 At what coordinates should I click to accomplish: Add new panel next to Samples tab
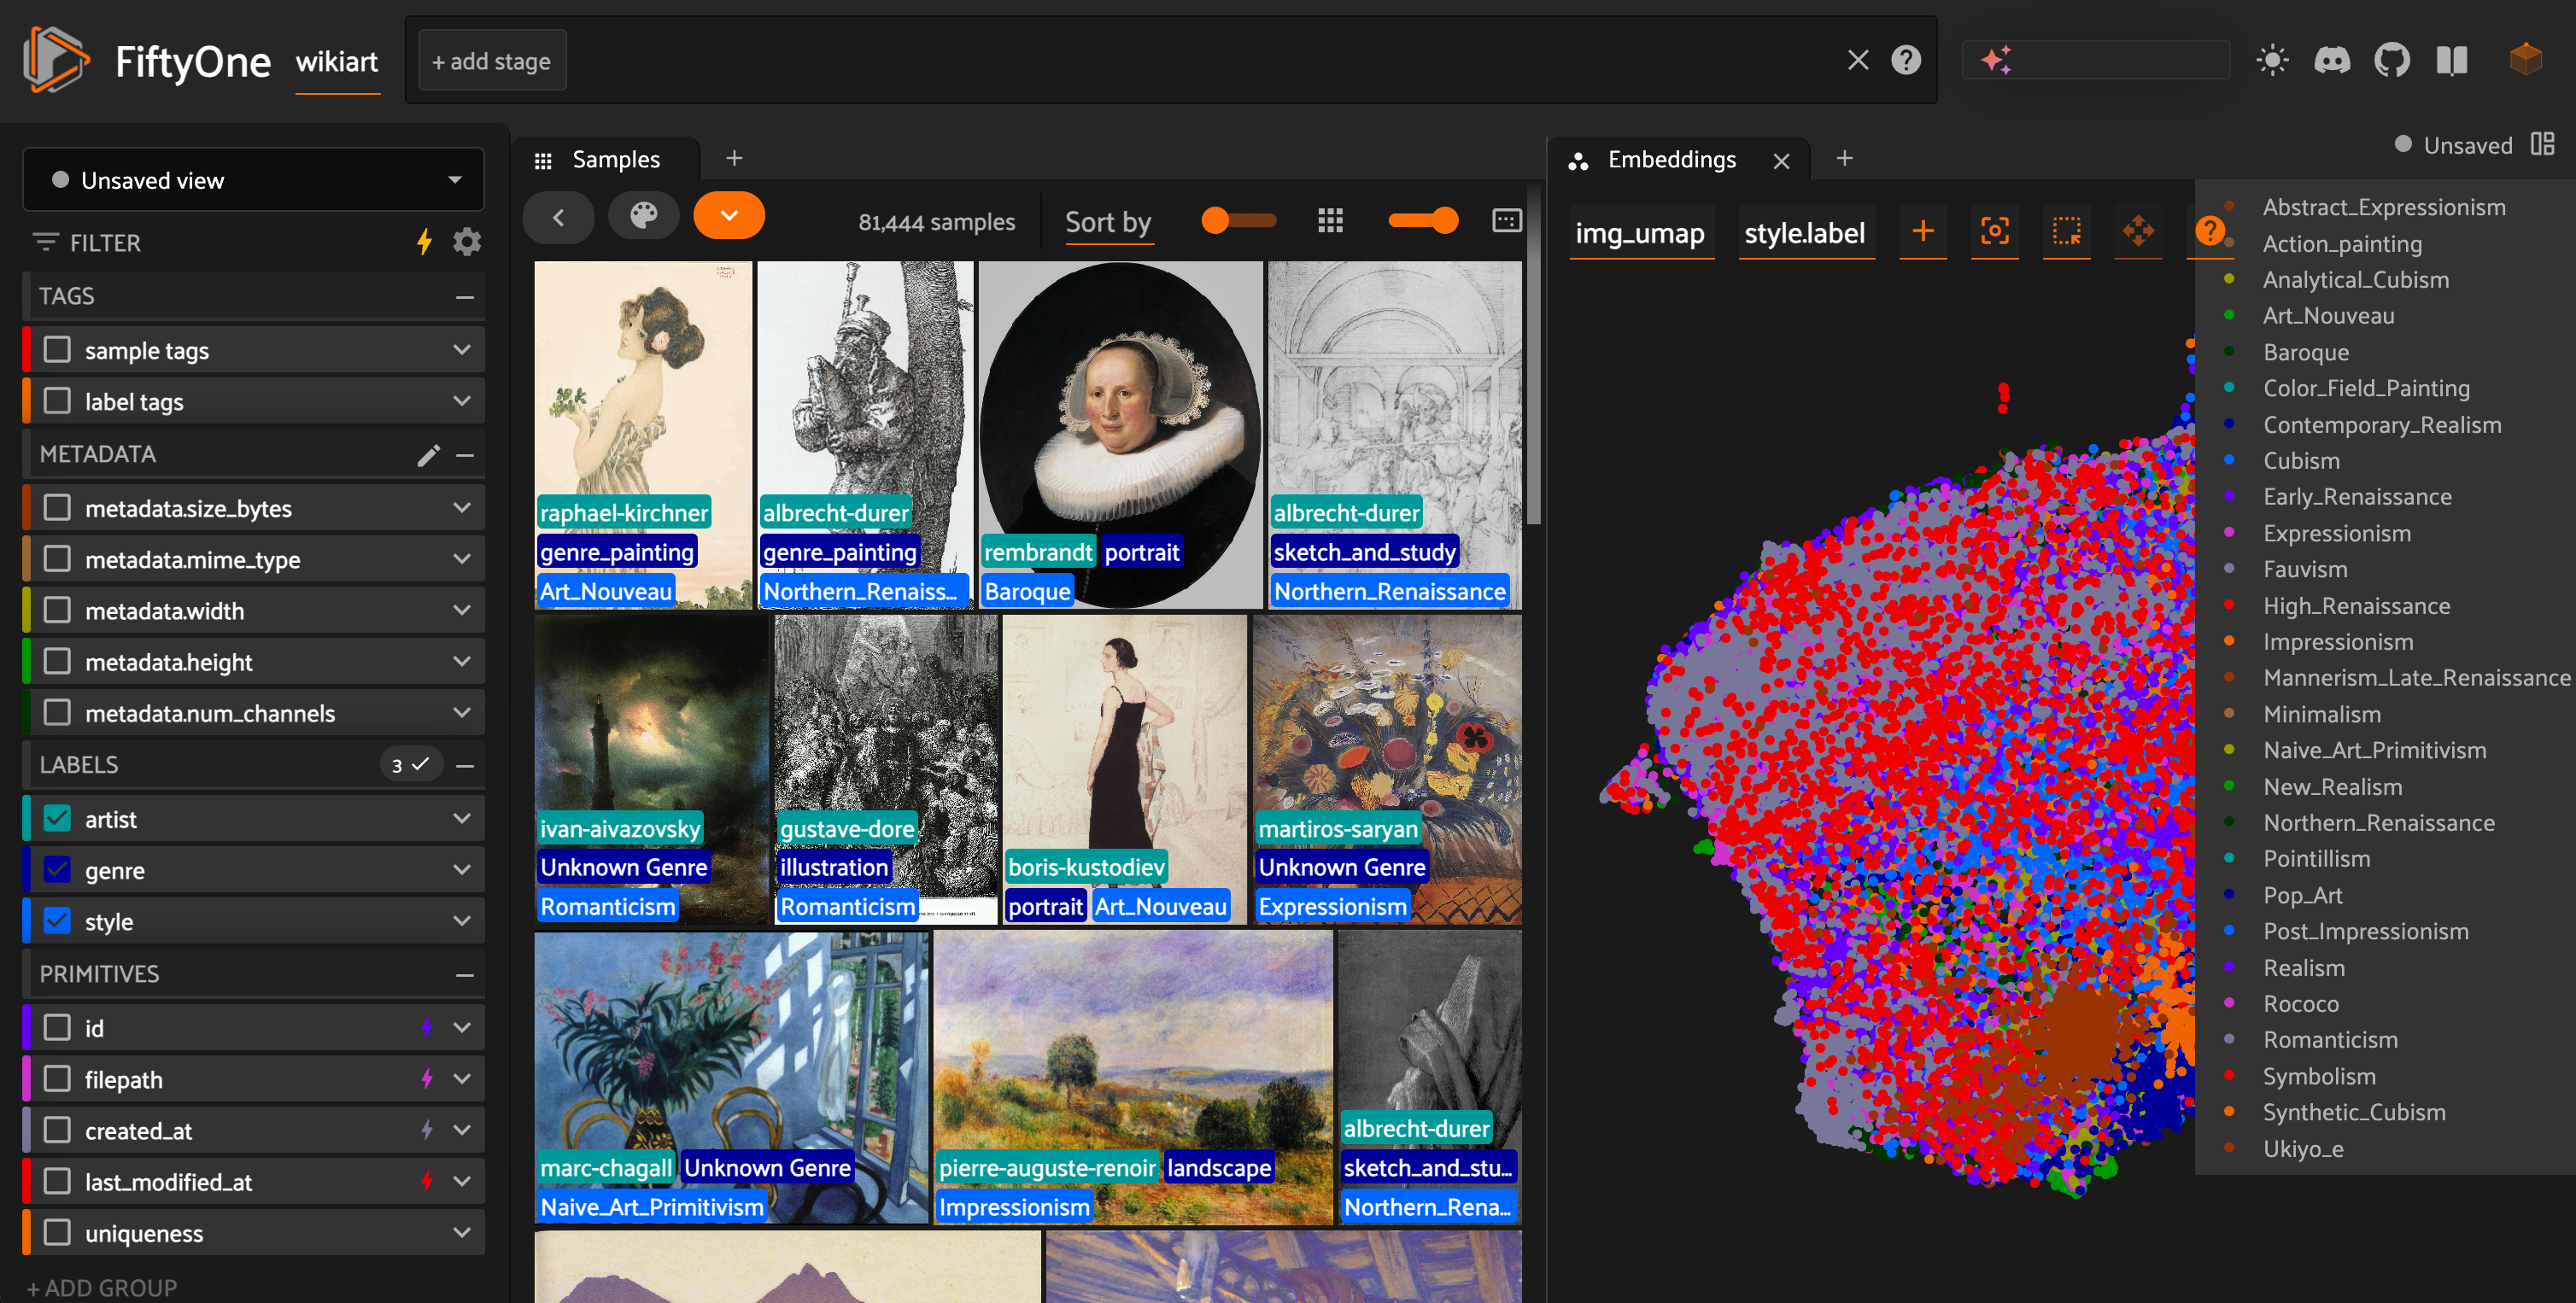click(734, 158)
